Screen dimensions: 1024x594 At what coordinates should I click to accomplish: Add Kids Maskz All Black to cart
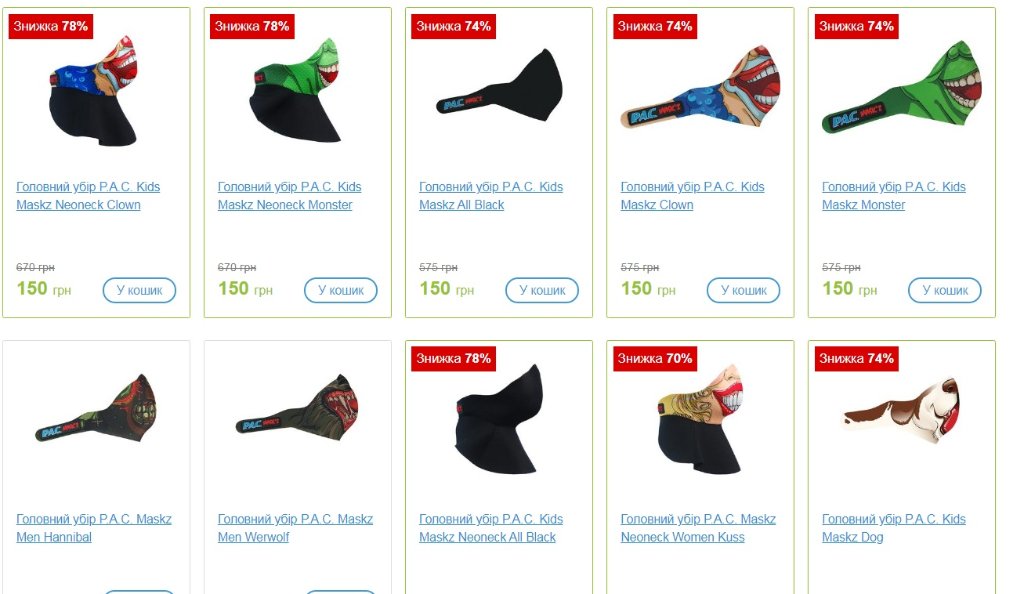coord(542,290)
